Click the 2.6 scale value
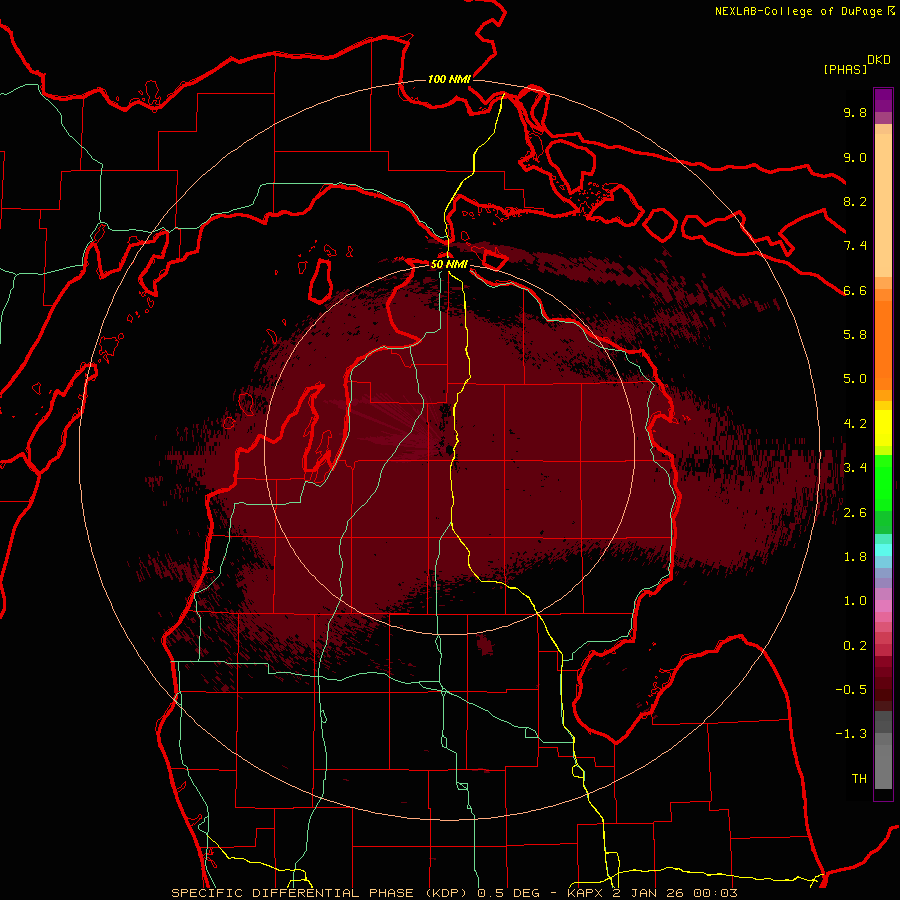Image resolution: width=900 pixels, height=900 pixels. pyautogui.click(x=855, y=513)
